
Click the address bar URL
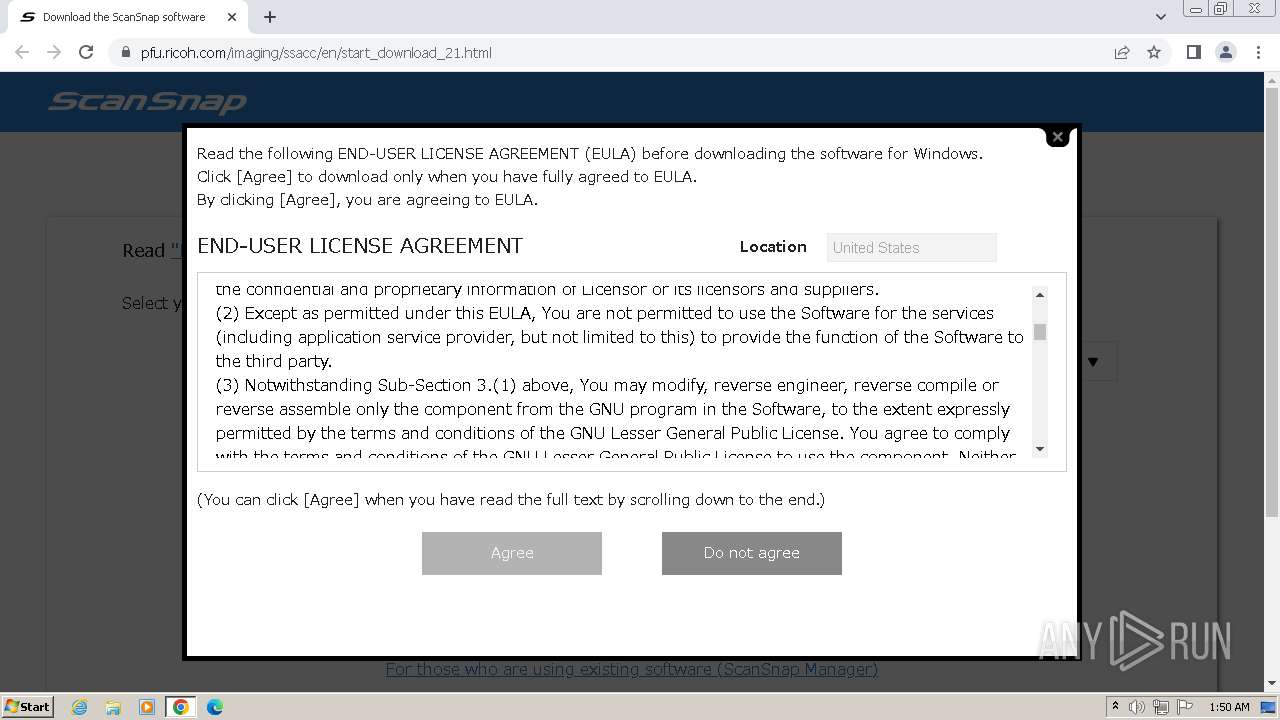coord(316,53)
